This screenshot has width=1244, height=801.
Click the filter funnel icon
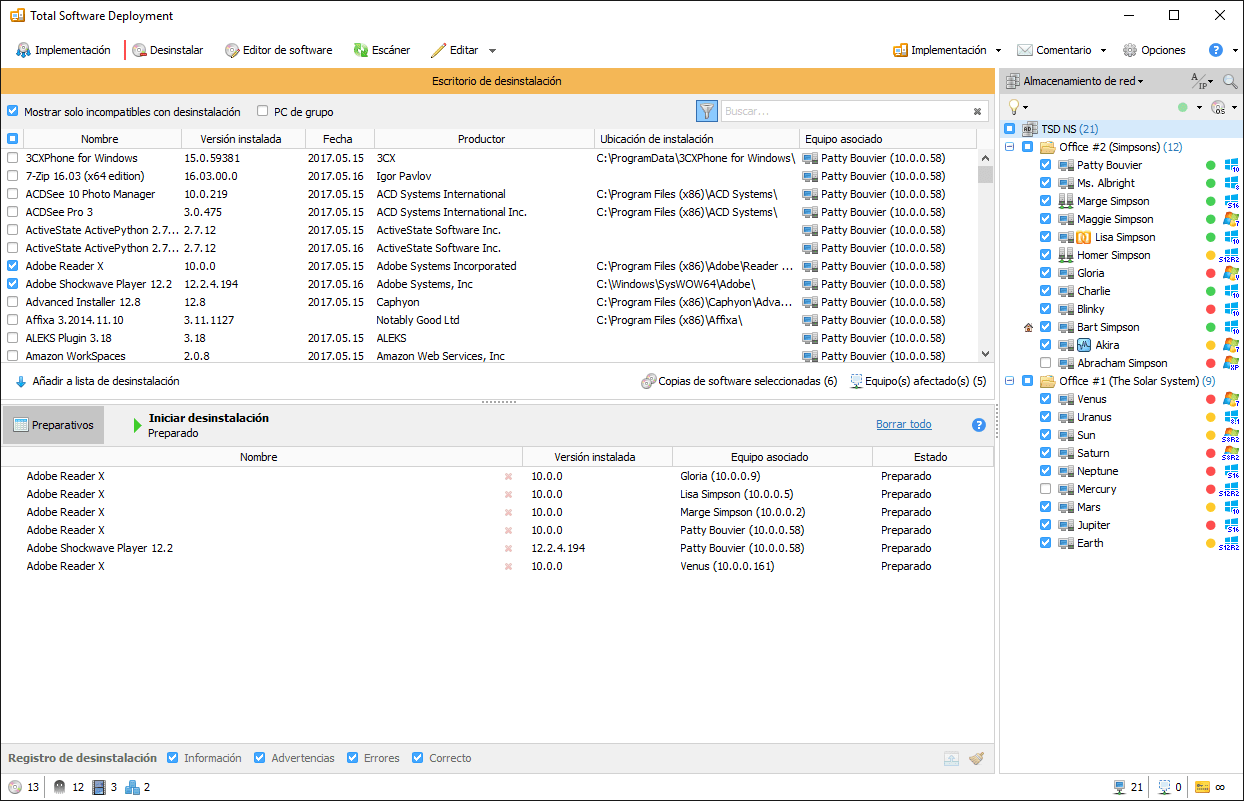click(x=706, y=111)
